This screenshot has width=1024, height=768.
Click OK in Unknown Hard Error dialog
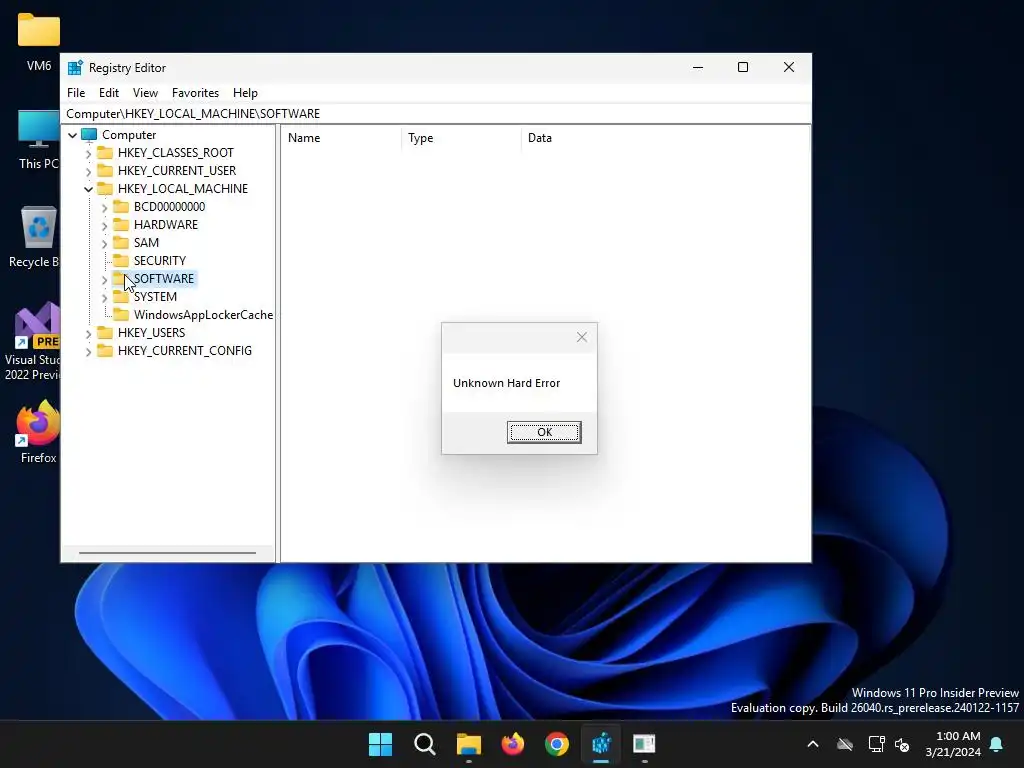click(544, 432)
